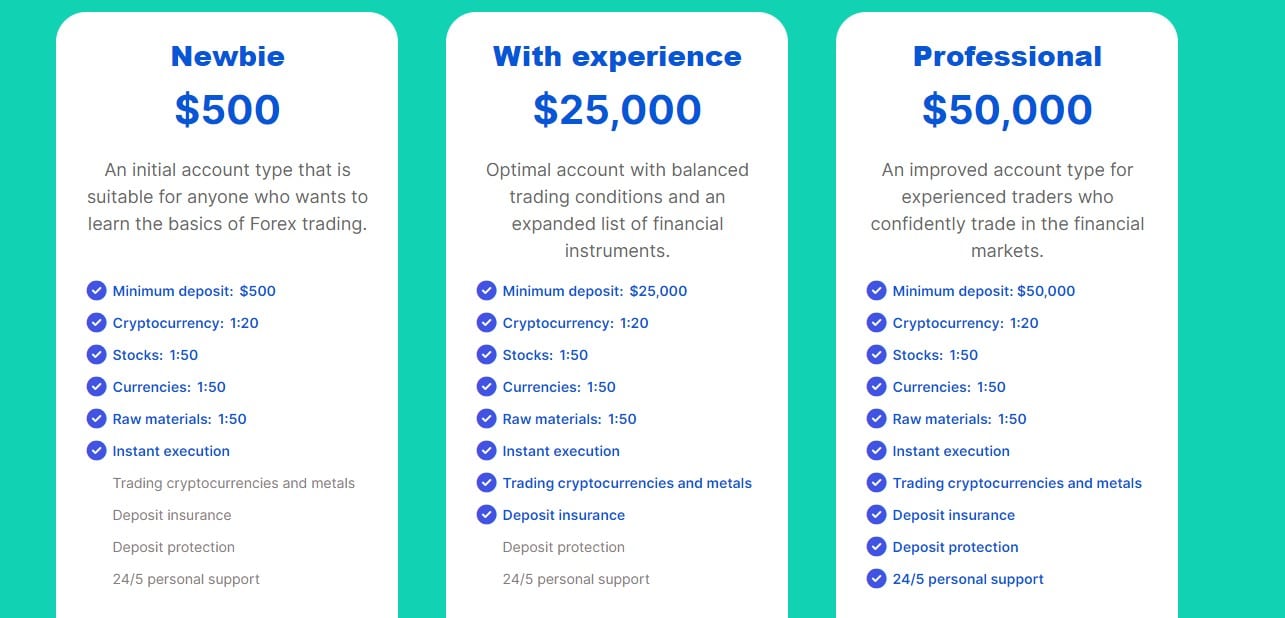Click check icon beside With experience Deposit insurance
This screenshot has width=1285, height=618.
(x=486, y=515)
